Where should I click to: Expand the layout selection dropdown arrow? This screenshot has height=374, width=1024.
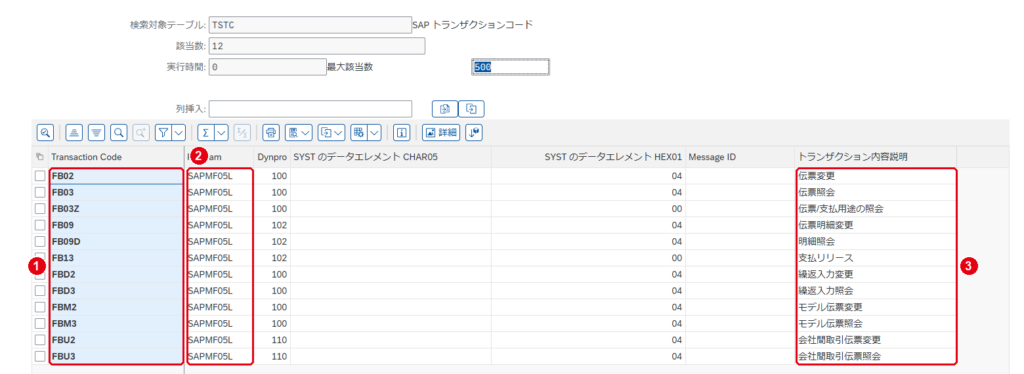tap(374, 132)
